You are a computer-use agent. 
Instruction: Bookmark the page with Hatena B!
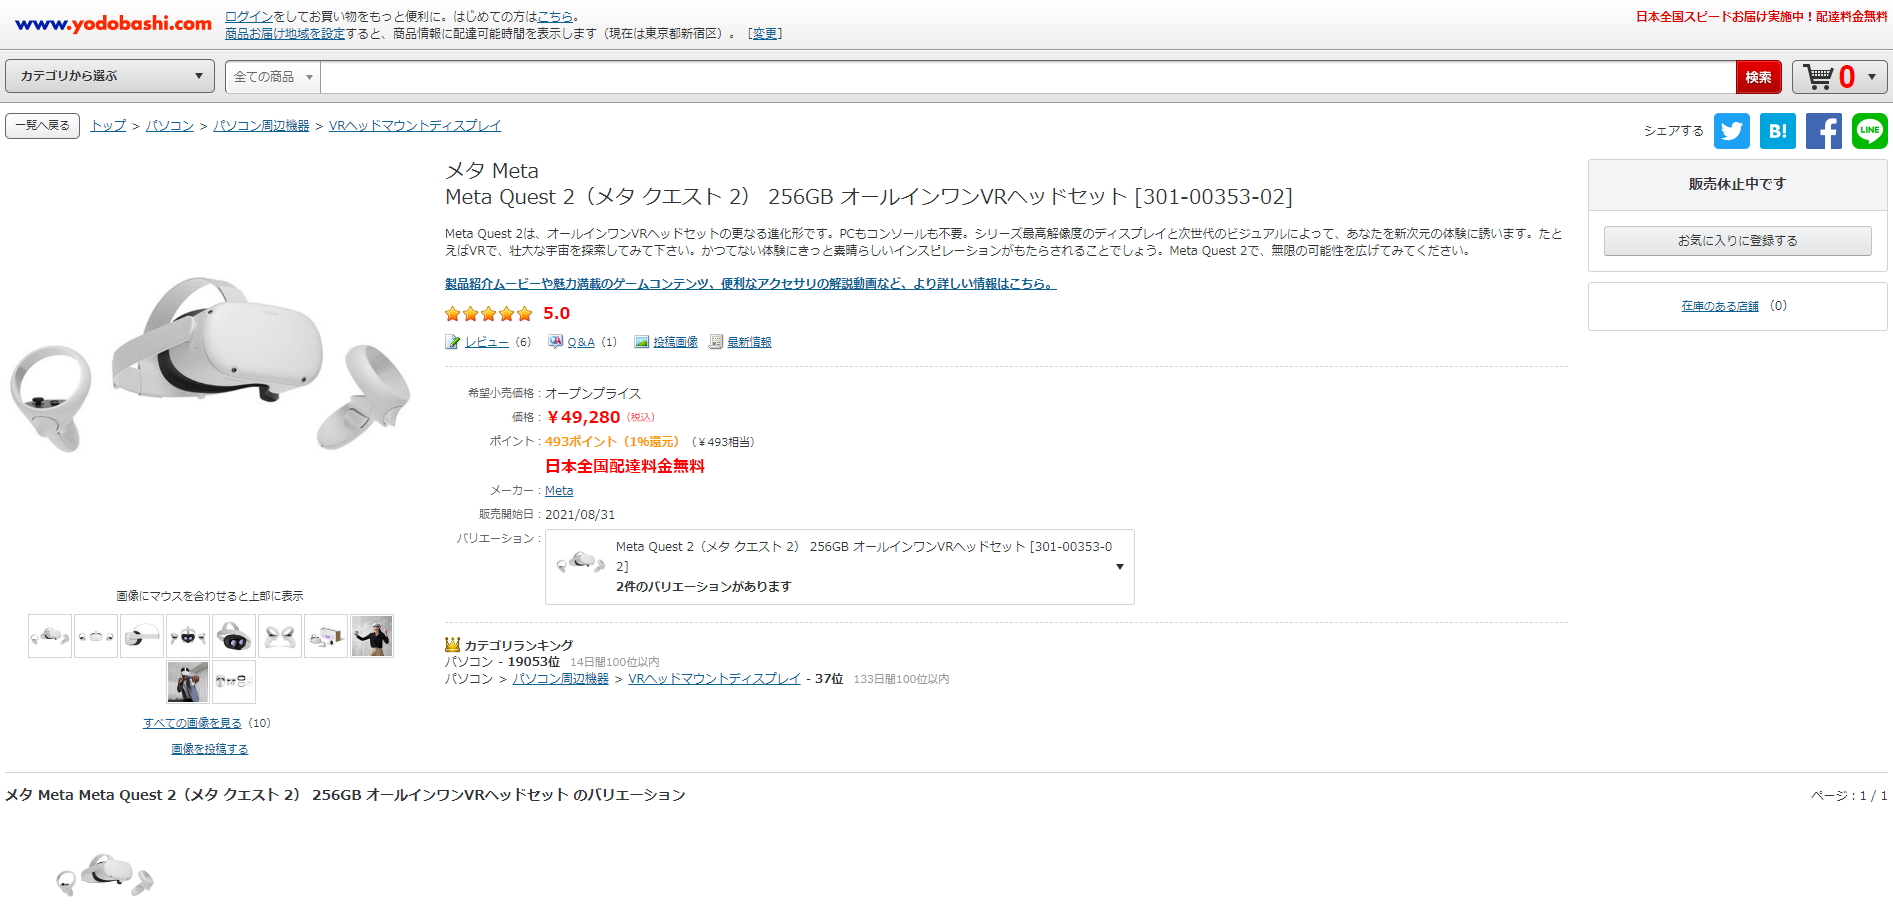(1778, 131)
